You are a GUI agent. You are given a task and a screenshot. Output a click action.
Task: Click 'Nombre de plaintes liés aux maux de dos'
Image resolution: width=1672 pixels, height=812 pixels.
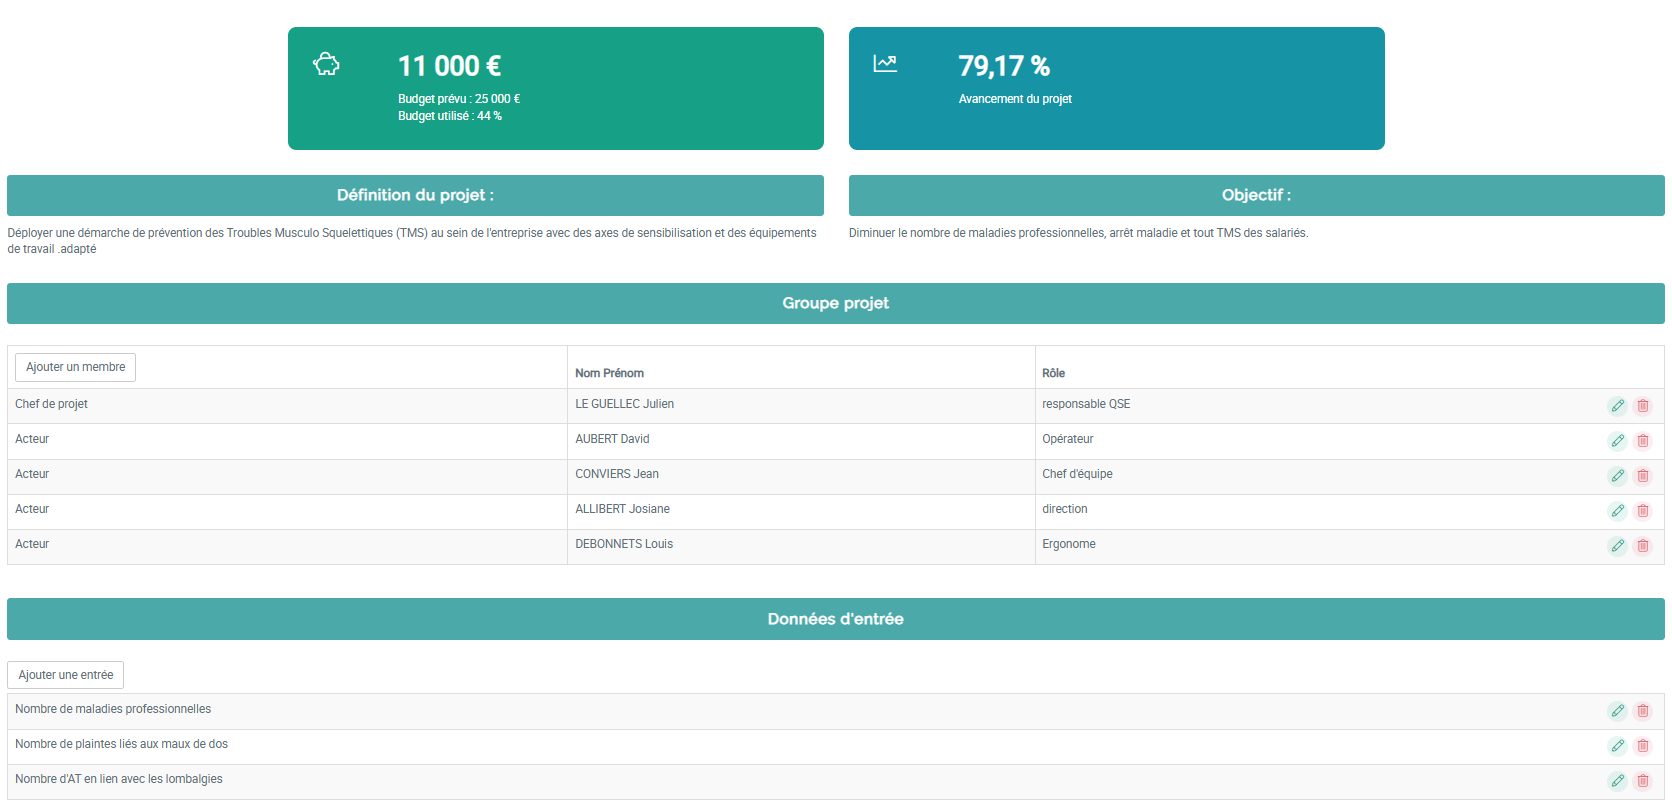pyautogui.click(x=121, y=744)
